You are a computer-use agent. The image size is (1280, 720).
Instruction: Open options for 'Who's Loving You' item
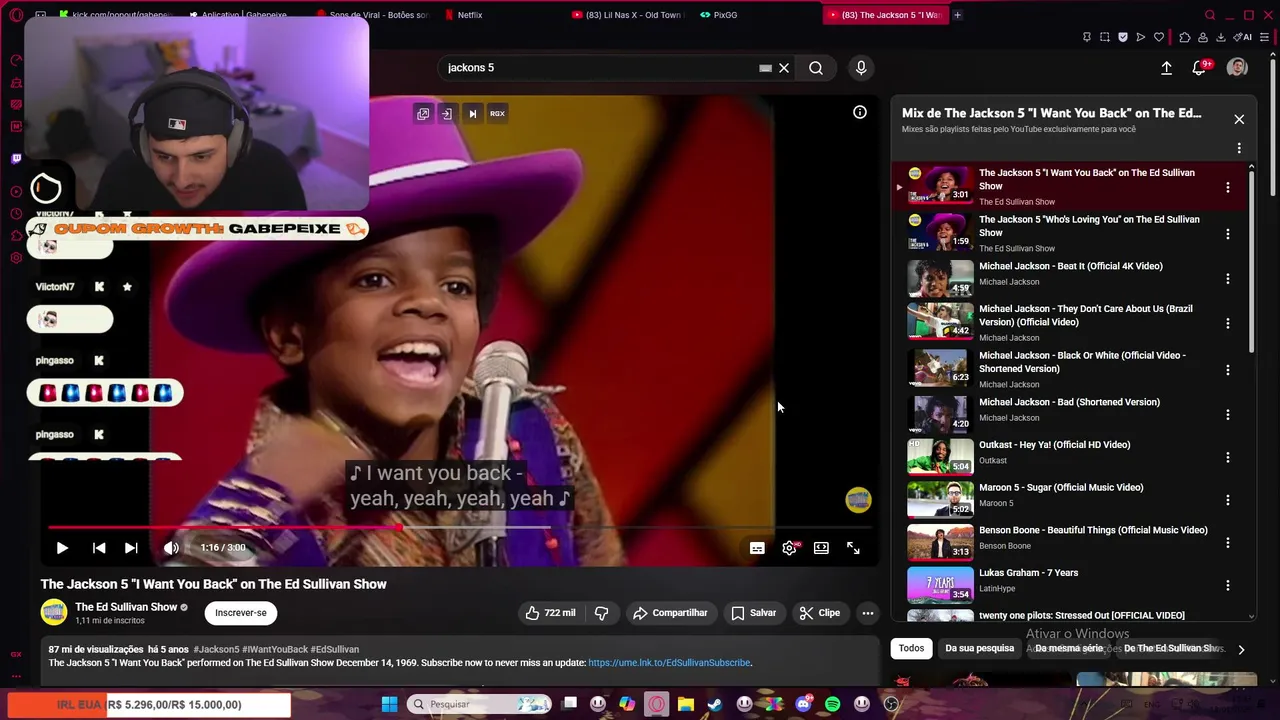[1228, 234]
